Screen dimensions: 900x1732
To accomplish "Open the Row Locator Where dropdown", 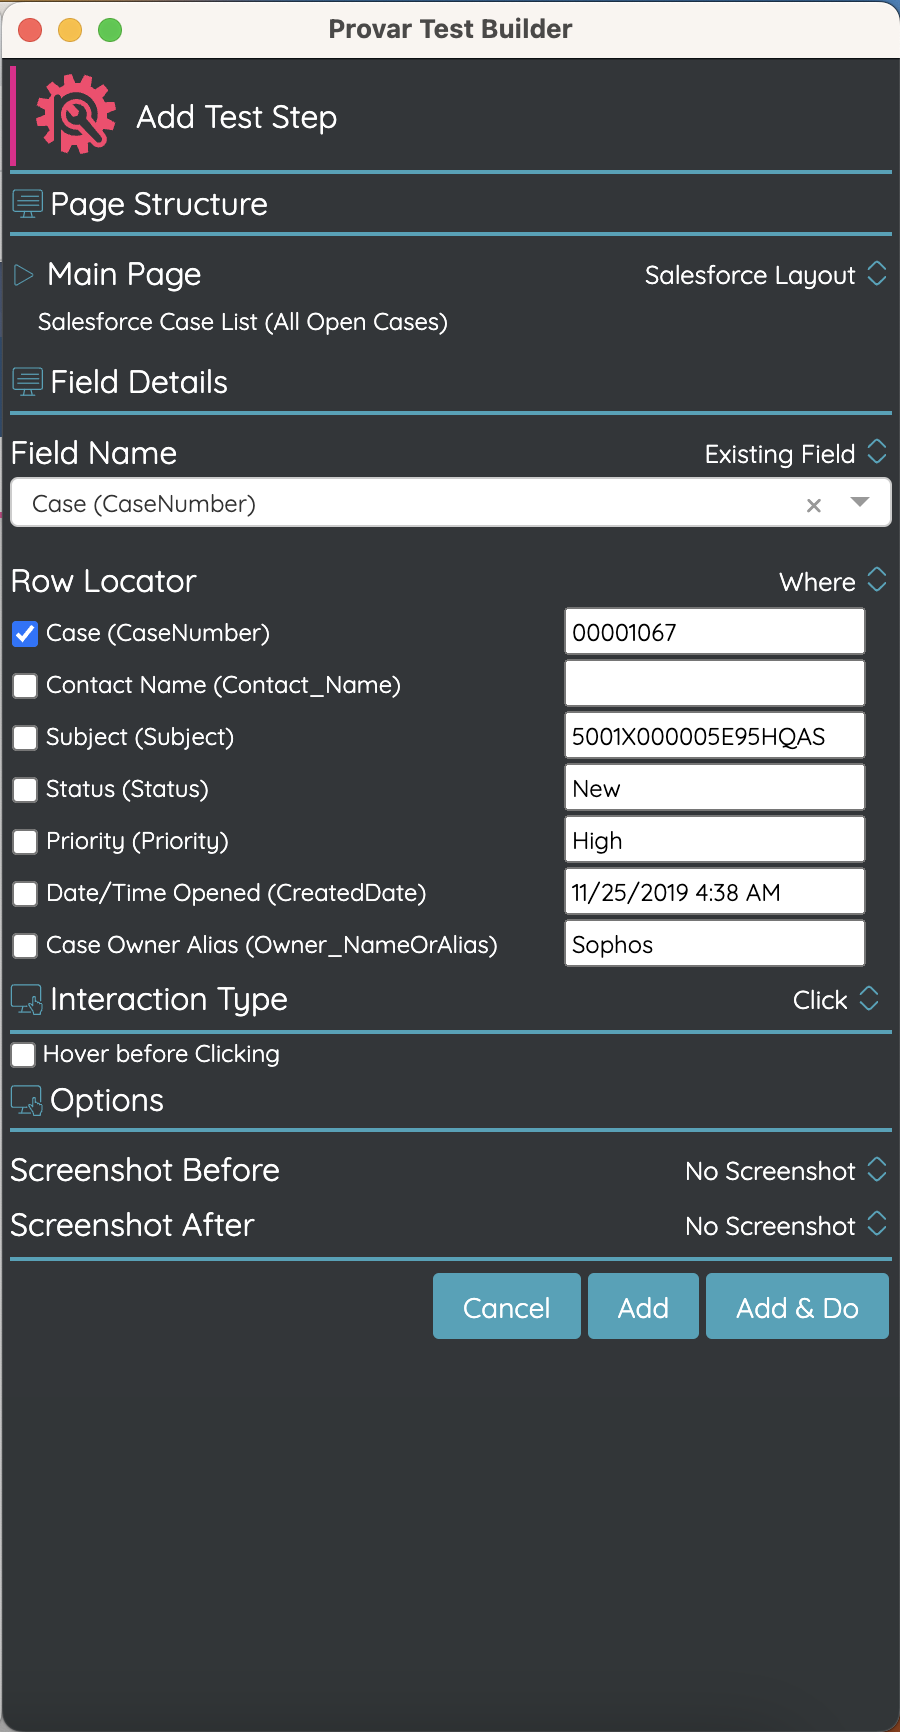I will (832, 581).
